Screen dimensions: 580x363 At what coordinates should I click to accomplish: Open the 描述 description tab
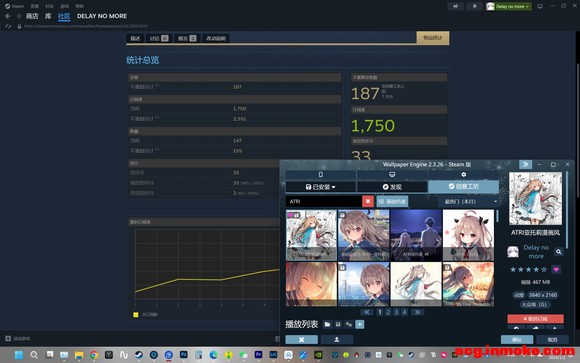[135, 38]
